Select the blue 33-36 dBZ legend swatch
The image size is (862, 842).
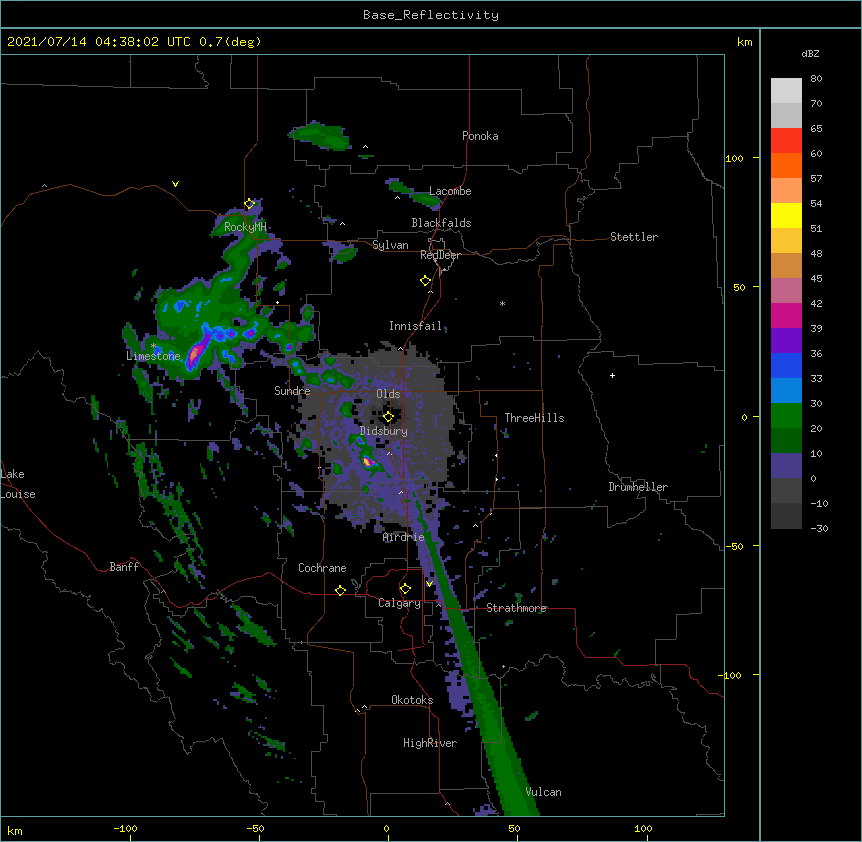point(786,365)
